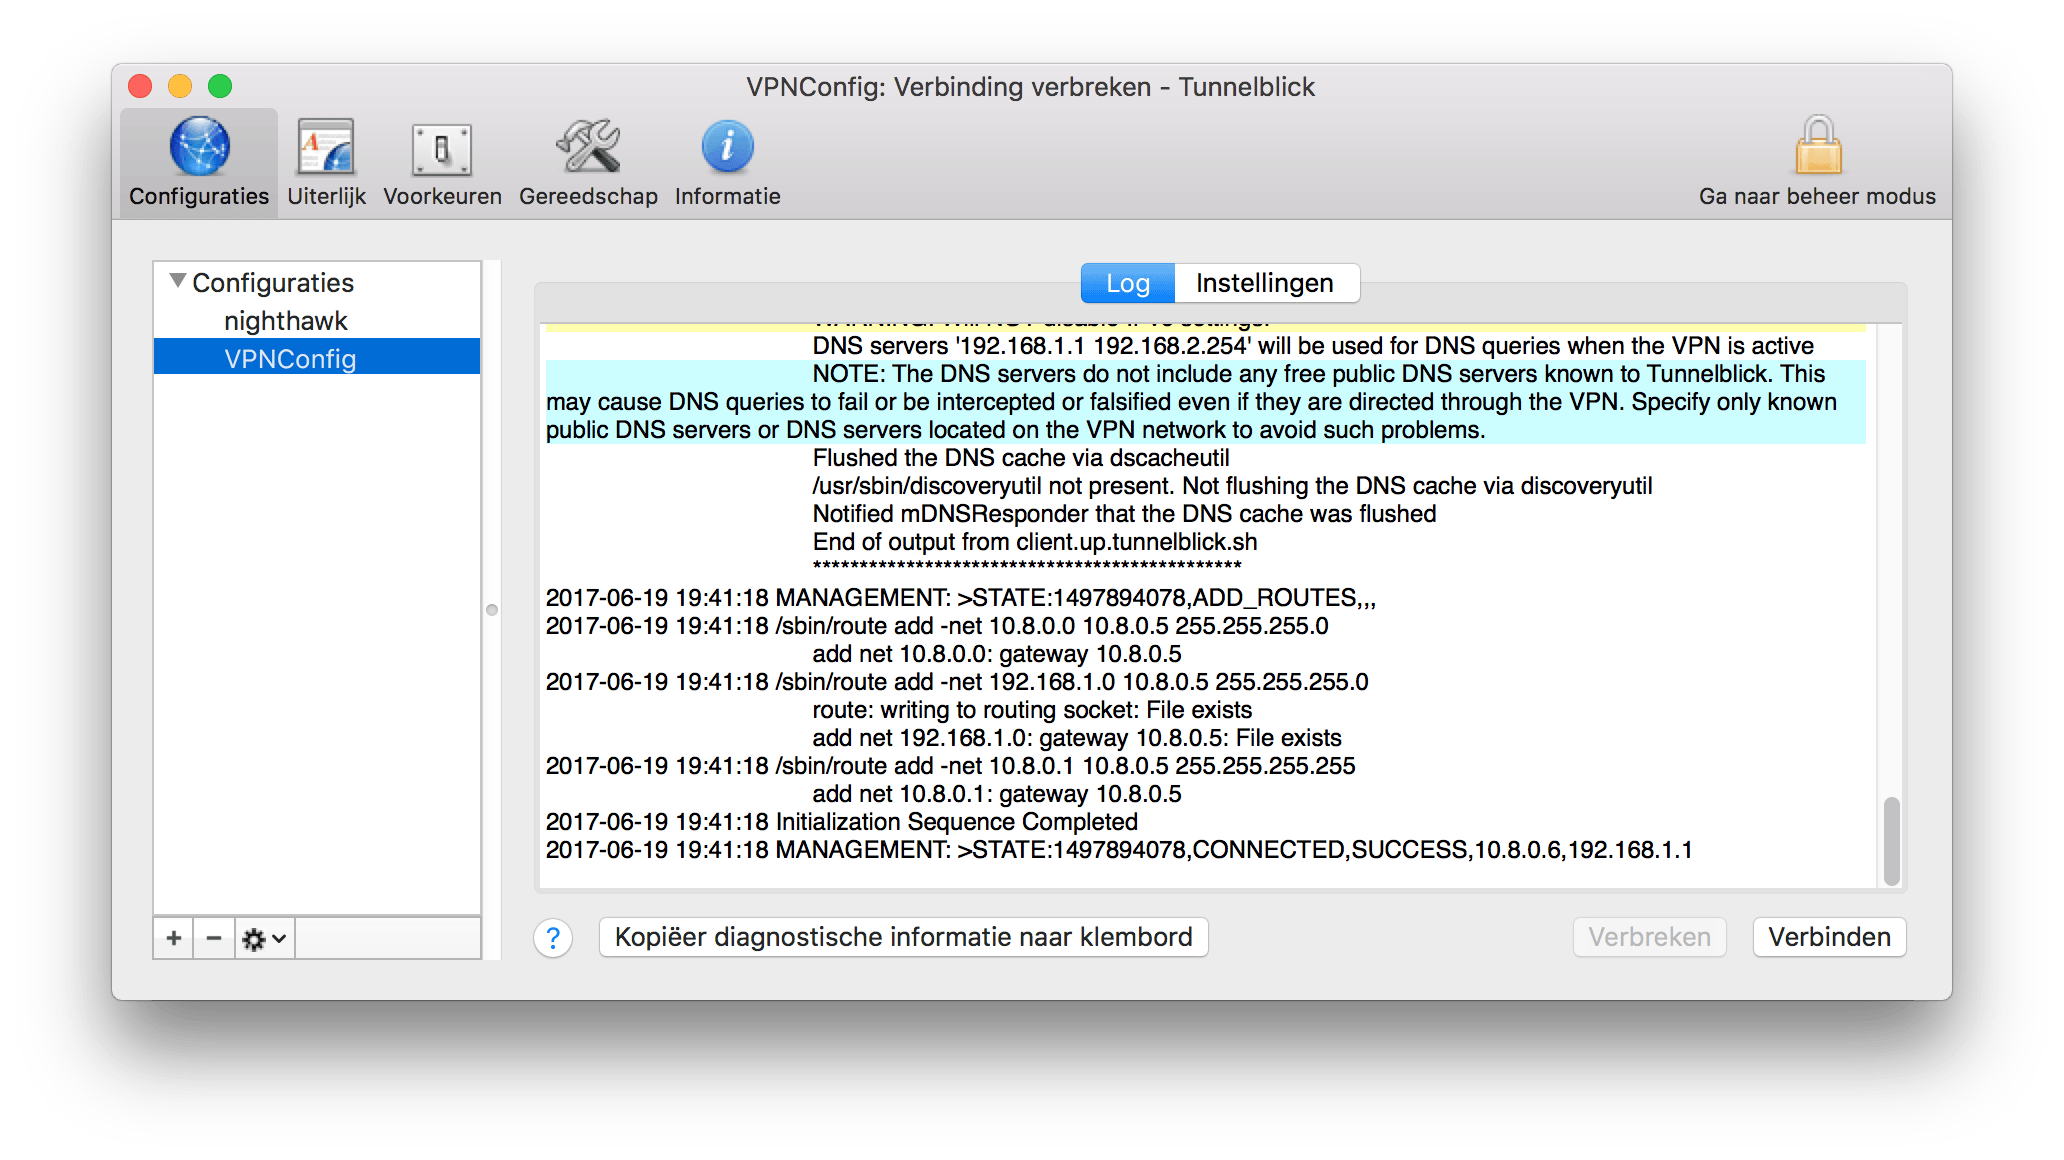Remove a configuration using the minus icon
Image resolution: width=2064 pixels, height=1160 pixels.
(x=212, y=938)
